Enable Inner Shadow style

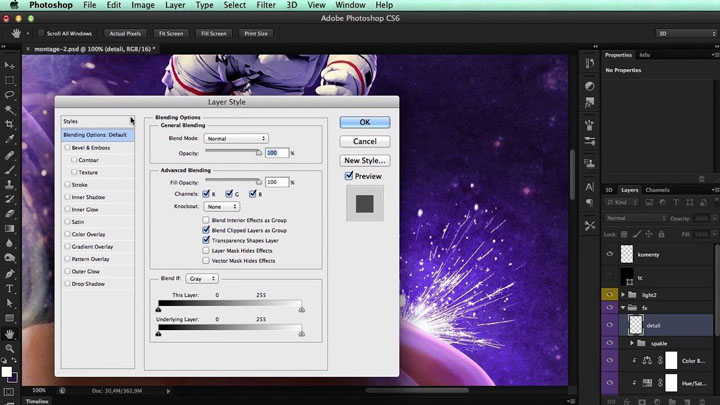coord(68,197)
